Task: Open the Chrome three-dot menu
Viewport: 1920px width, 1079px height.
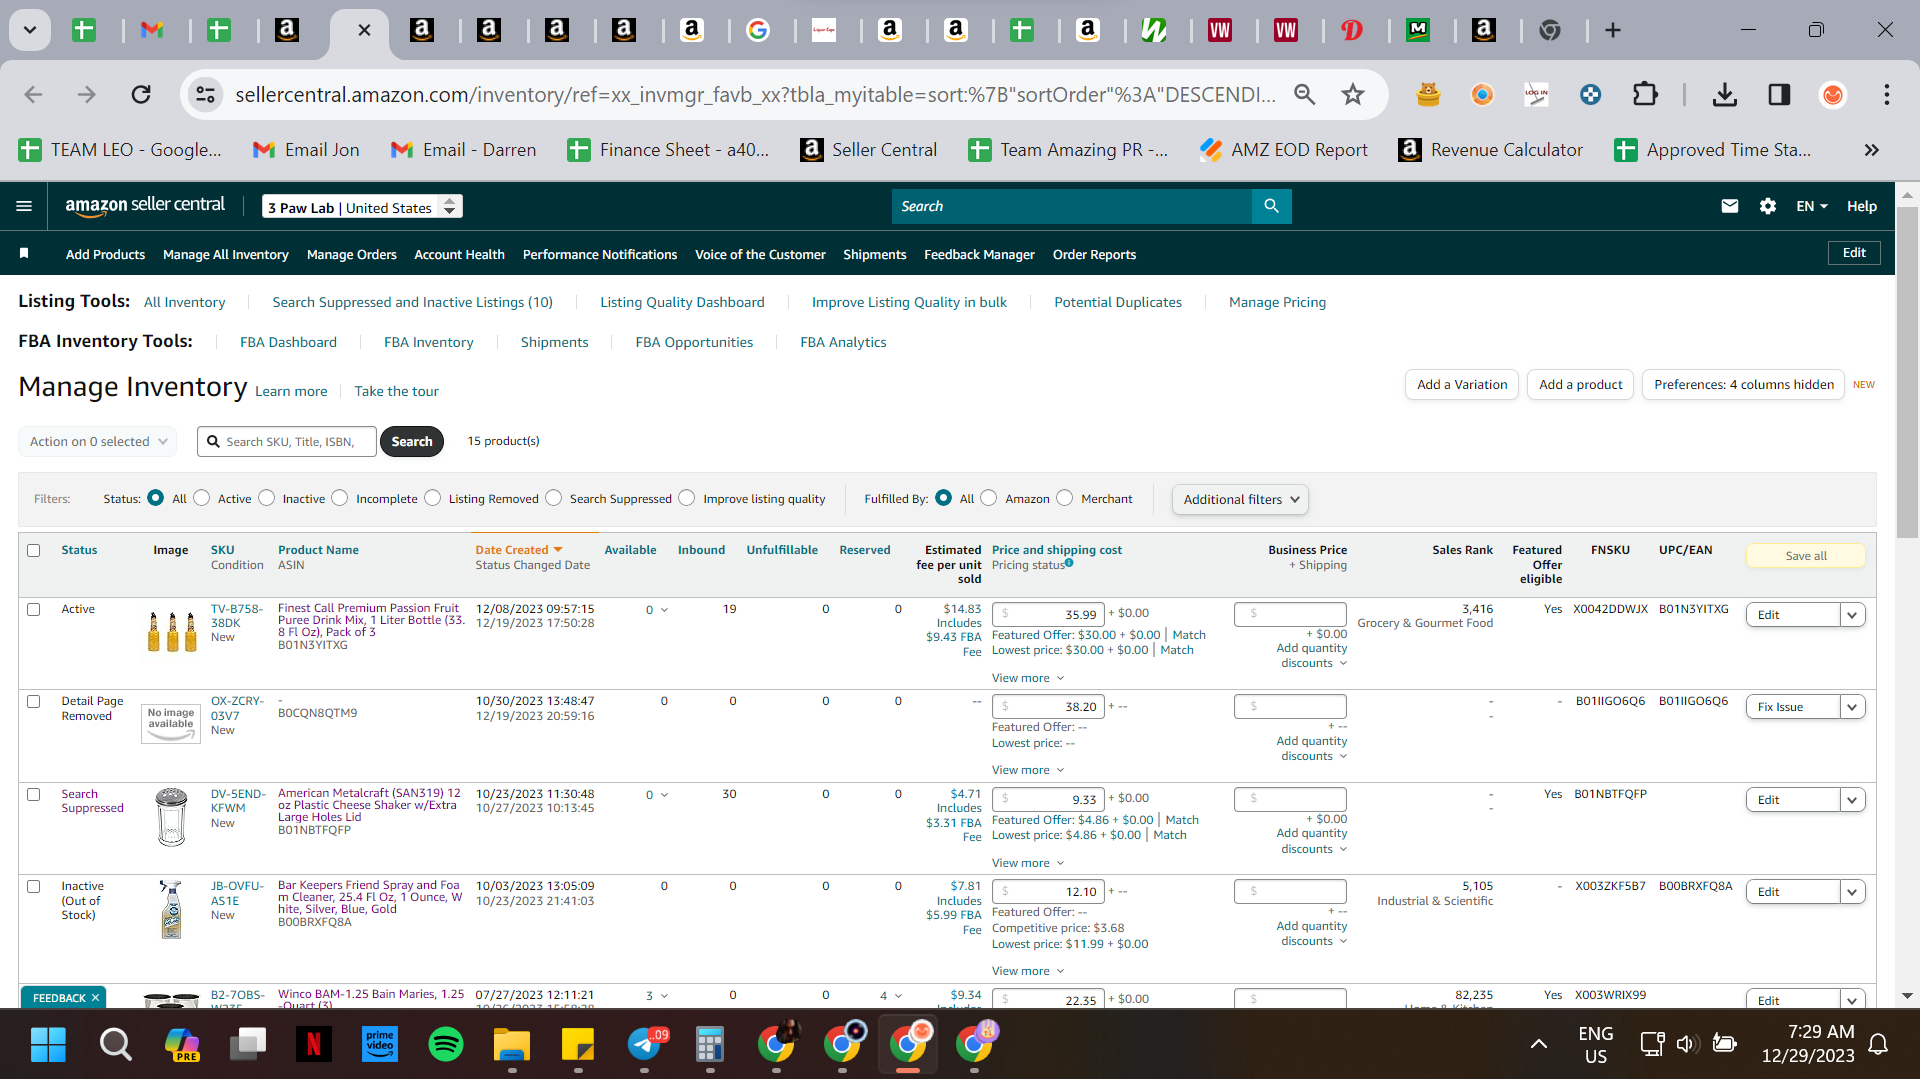Action: click(x=1886, y=94)
